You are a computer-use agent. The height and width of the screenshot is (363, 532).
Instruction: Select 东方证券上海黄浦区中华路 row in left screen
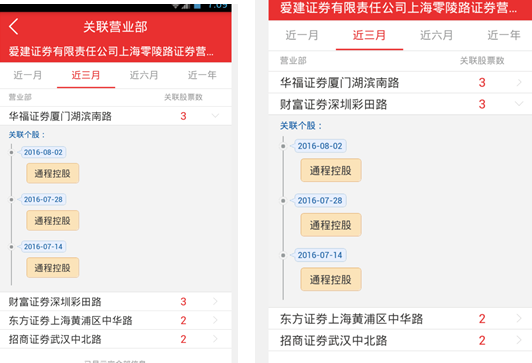click(x=116, y=320)
